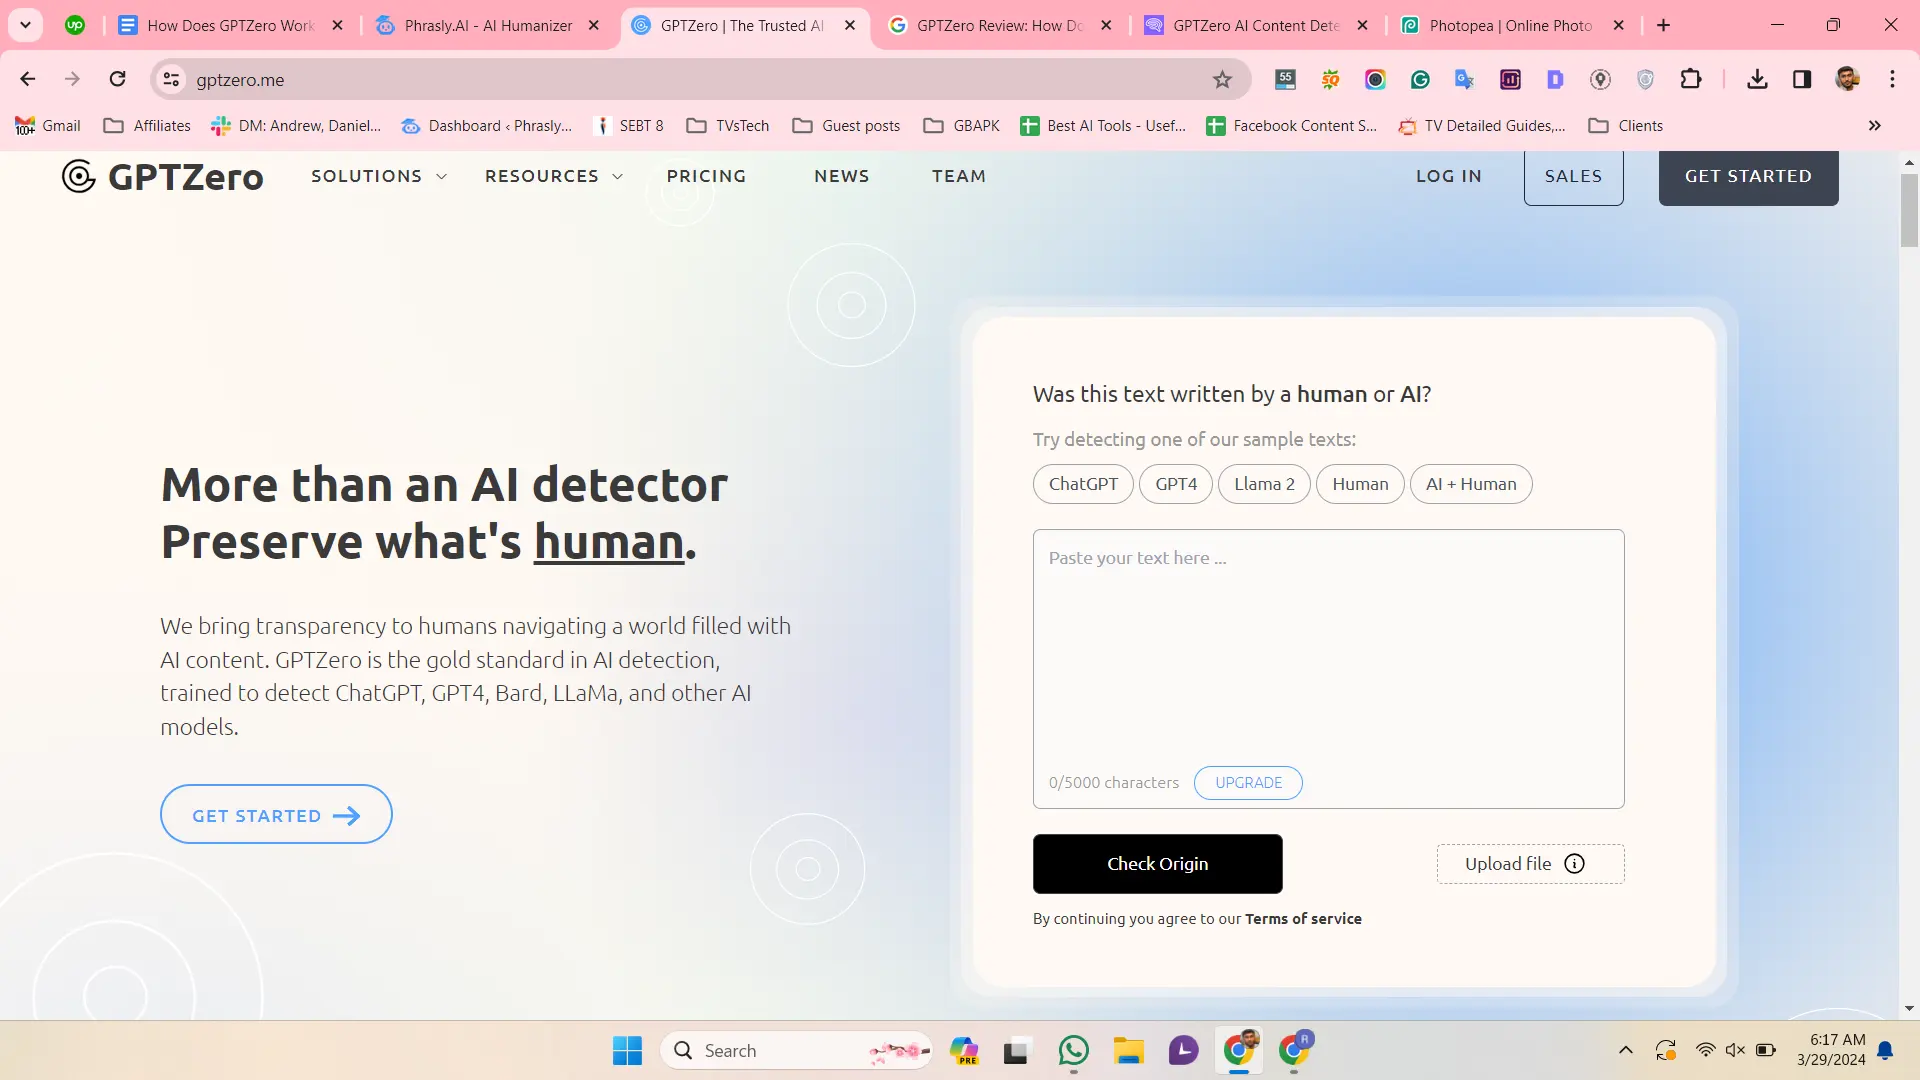
Task: Select the AI + Human sample text
Action: coord(1471,484)
